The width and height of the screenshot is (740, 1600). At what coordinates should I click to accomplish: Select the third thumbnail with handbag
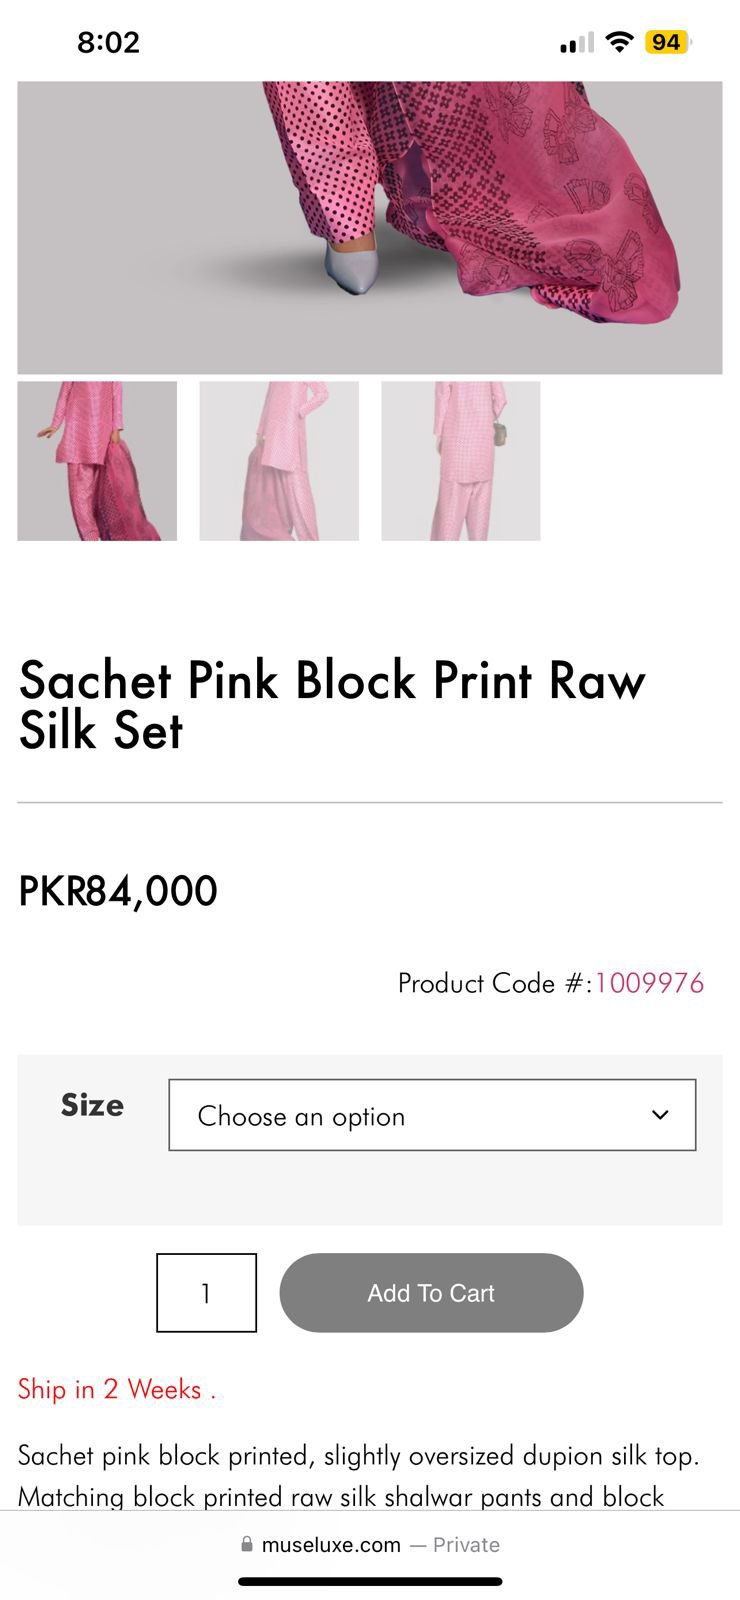(461, 461)
